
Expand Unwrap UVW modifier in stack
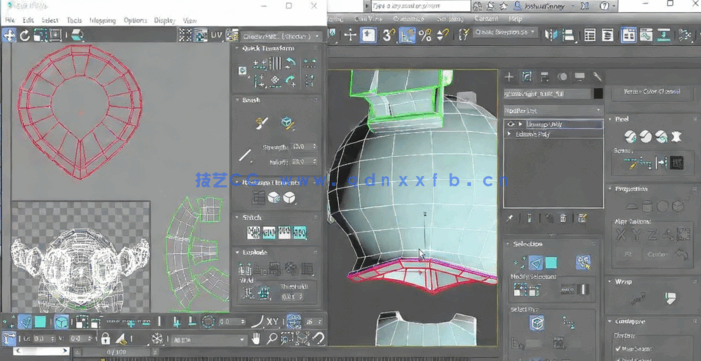[520, 124]
